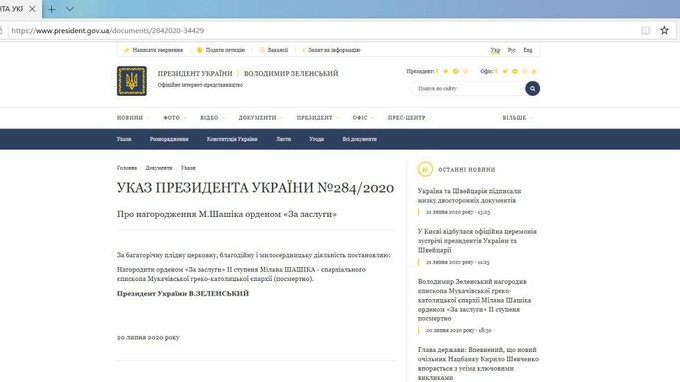Open the Запит на інформацію link
Viewport: 680px width, 382px height.
pyautogui.click(x=334, y=50)
